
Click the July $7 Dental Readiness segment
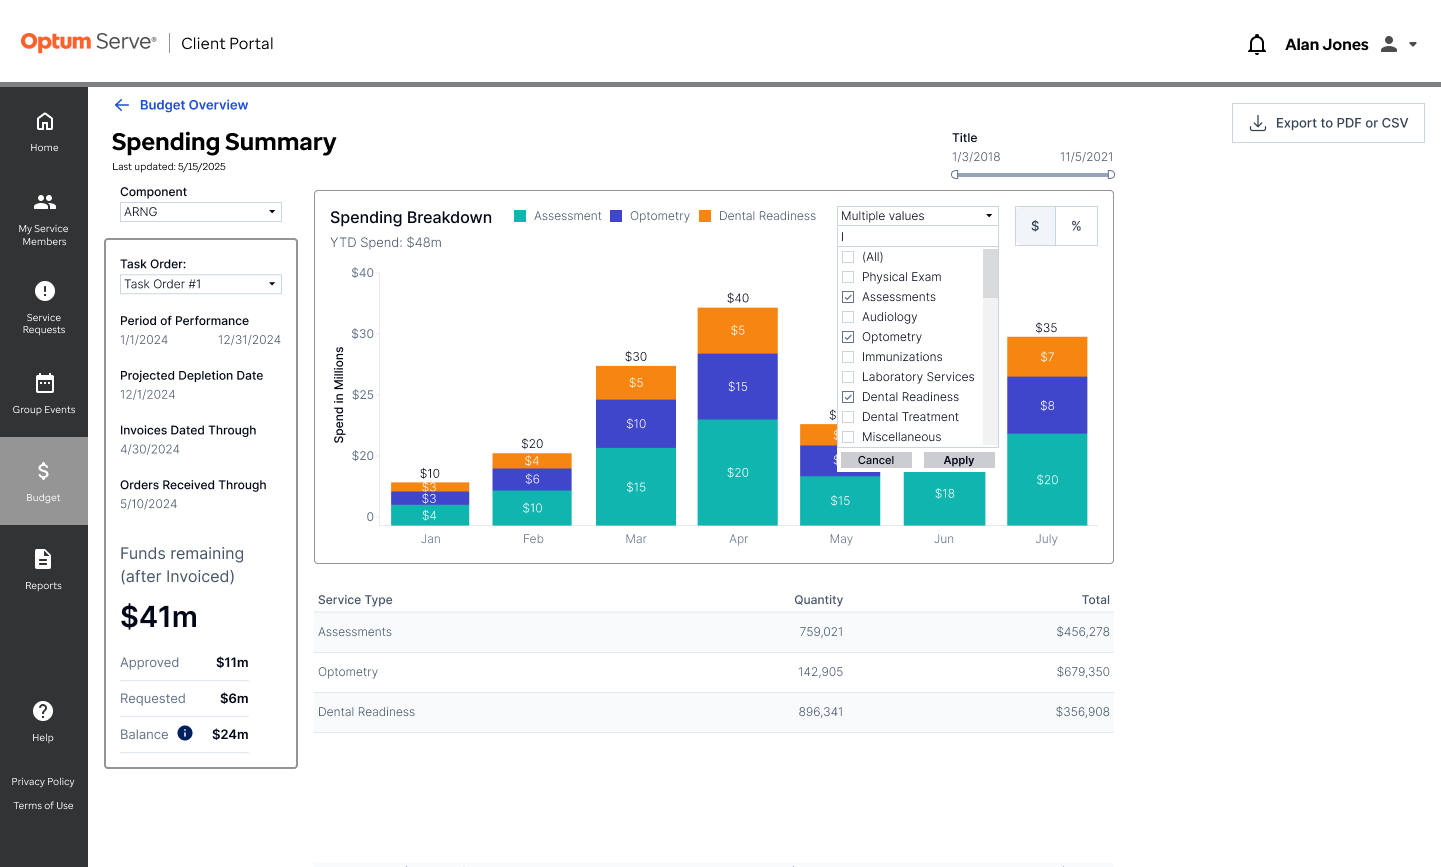tap(1047, 357)
